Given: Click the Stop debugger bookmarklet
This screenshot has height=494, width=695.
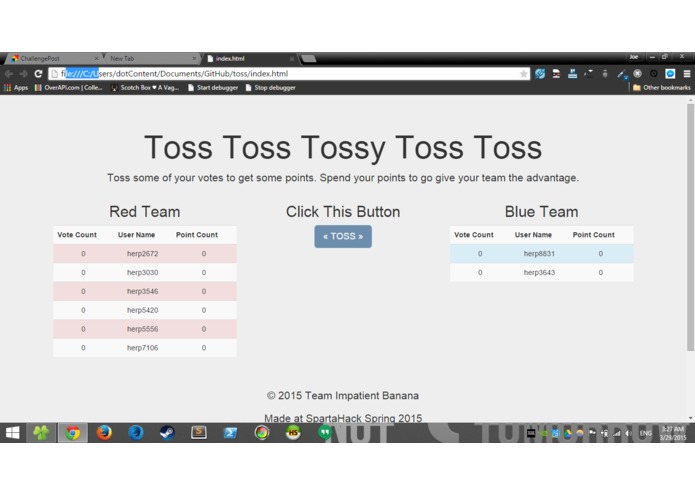Looking at the screenshot, I should (271, 88).
